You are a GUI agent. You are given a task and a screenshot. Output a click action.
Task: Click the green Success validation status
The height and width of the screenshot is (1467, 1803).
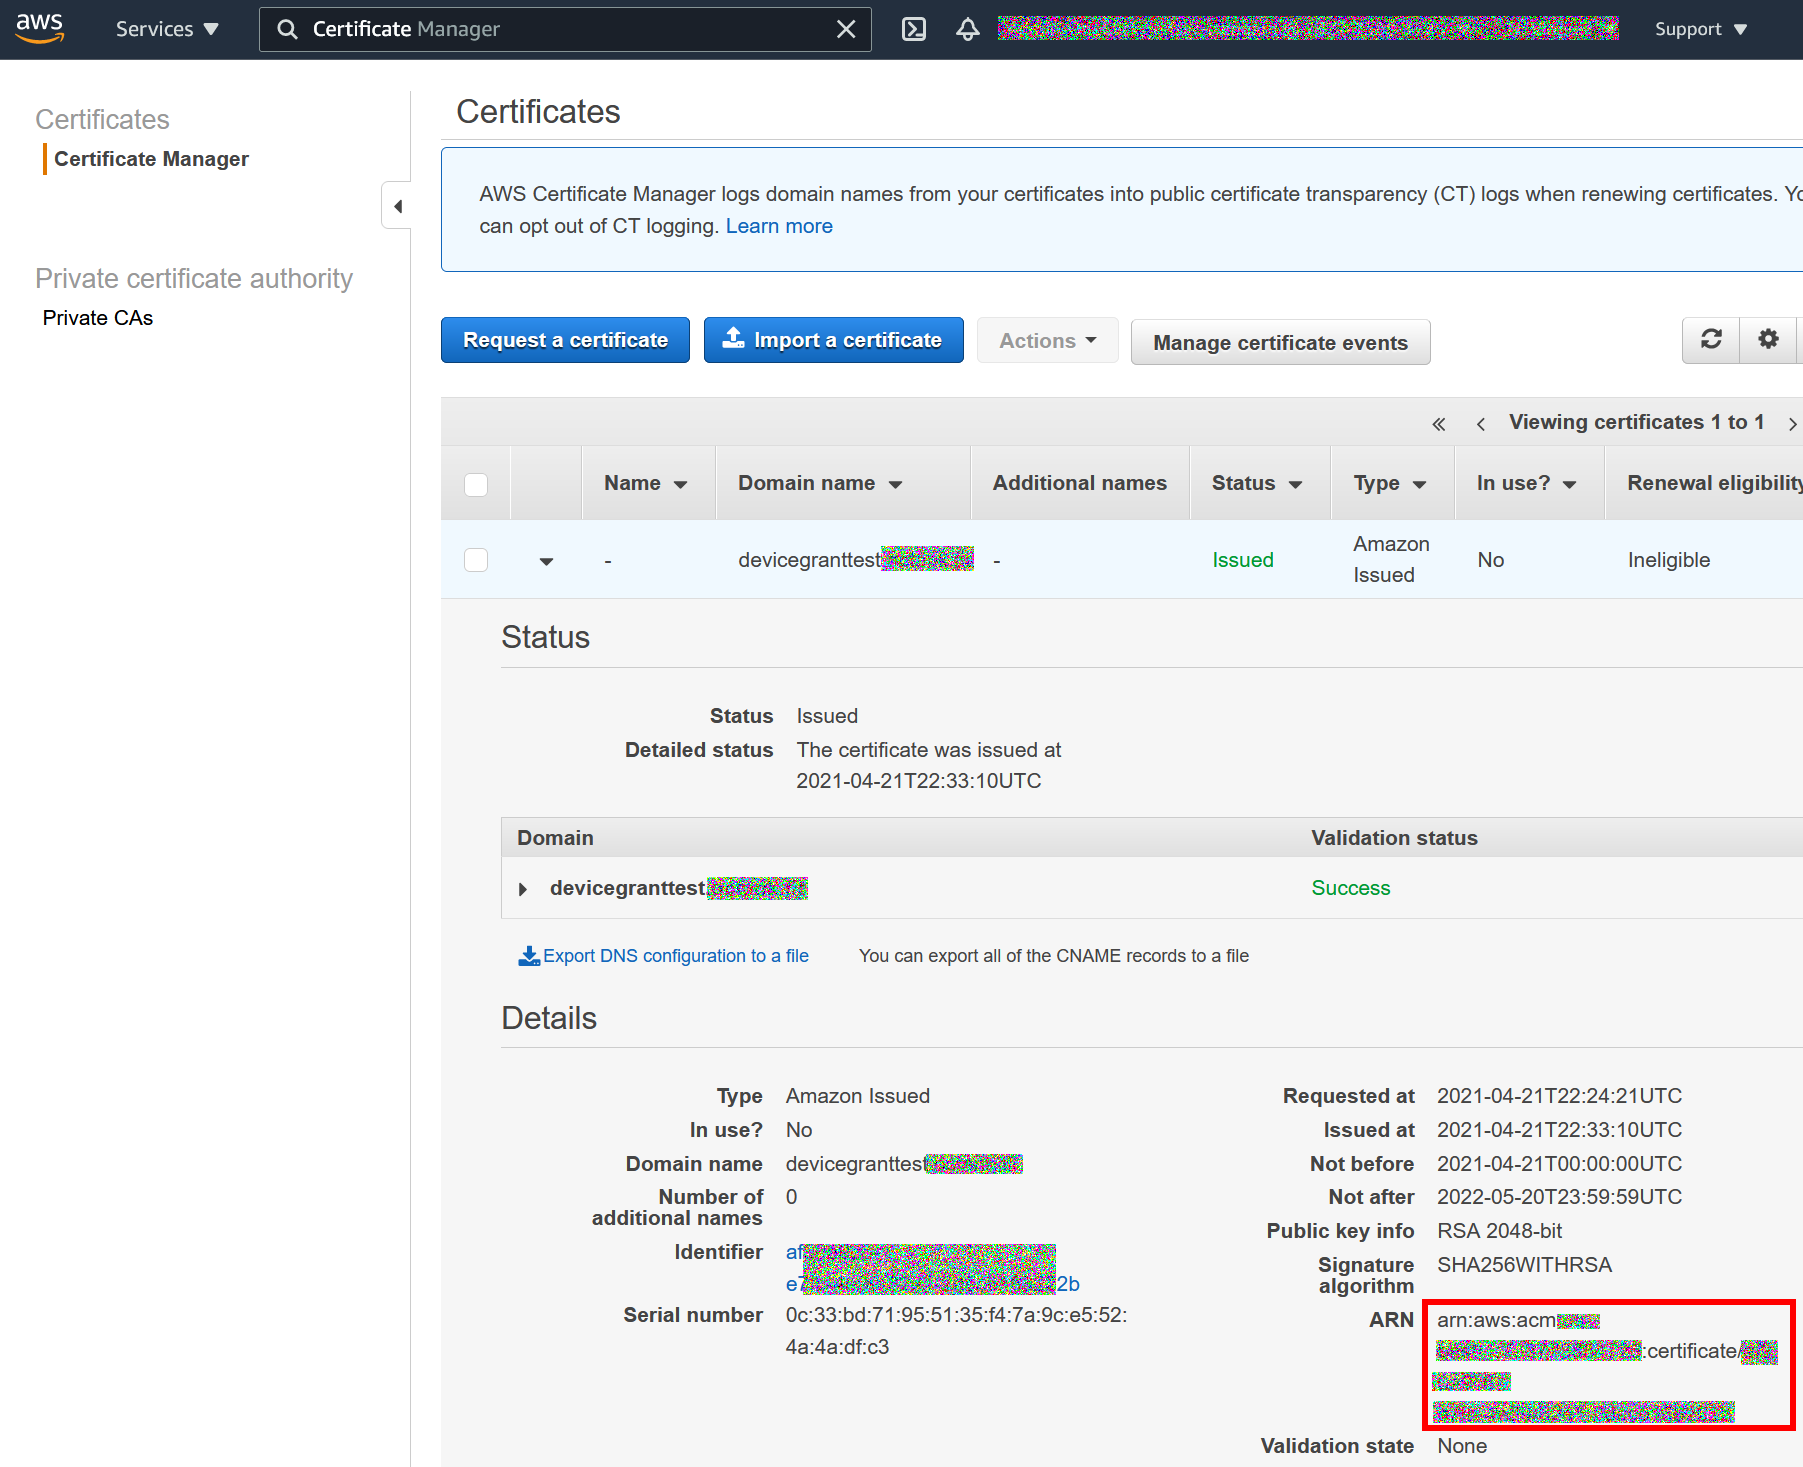point(1351,888)
